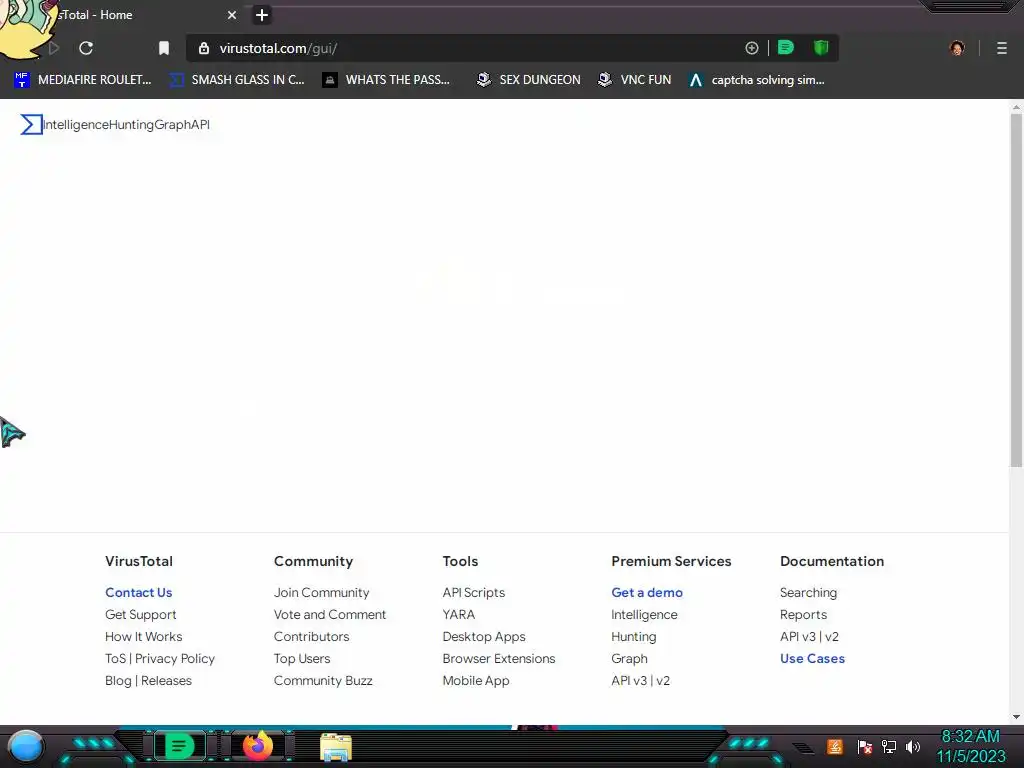
Task: Click Join Community link
Action: pyautogui.click(x=321, y=592)
